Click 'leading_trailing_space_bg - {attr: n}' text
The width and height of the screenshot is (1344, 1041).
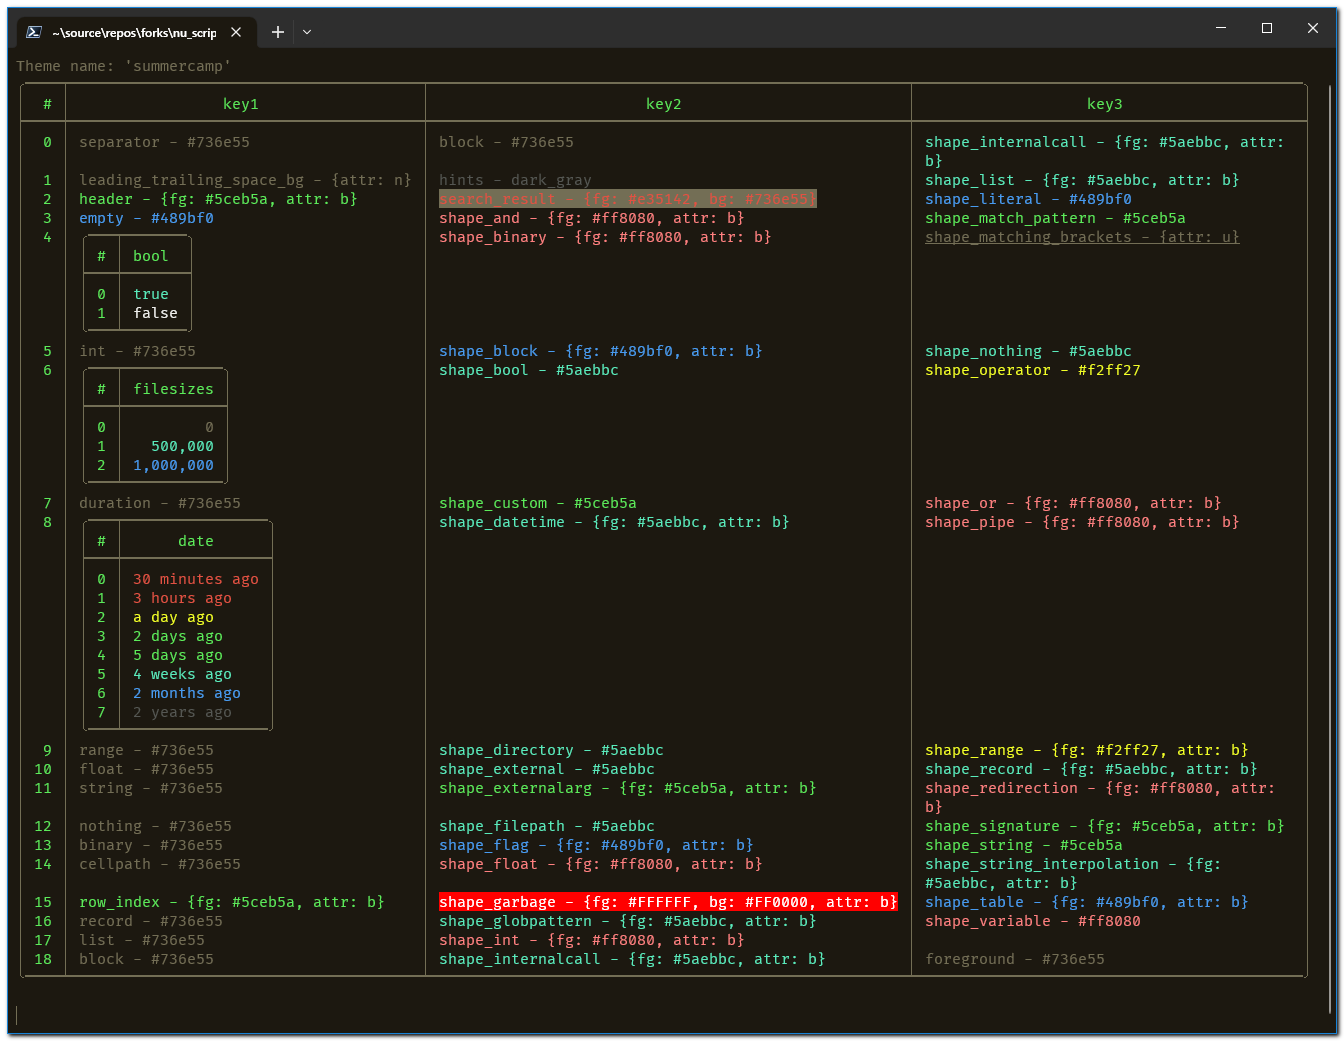tap(245, 180)
